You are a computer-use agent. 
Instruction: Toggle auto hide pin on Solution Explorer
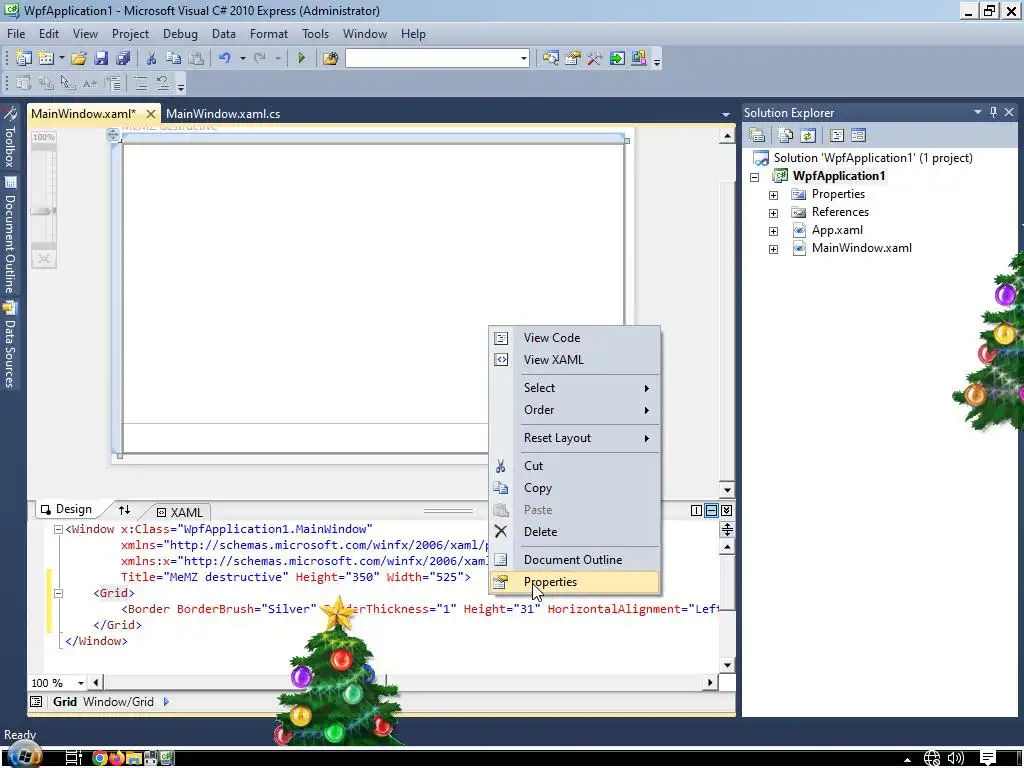click(993, 112)
